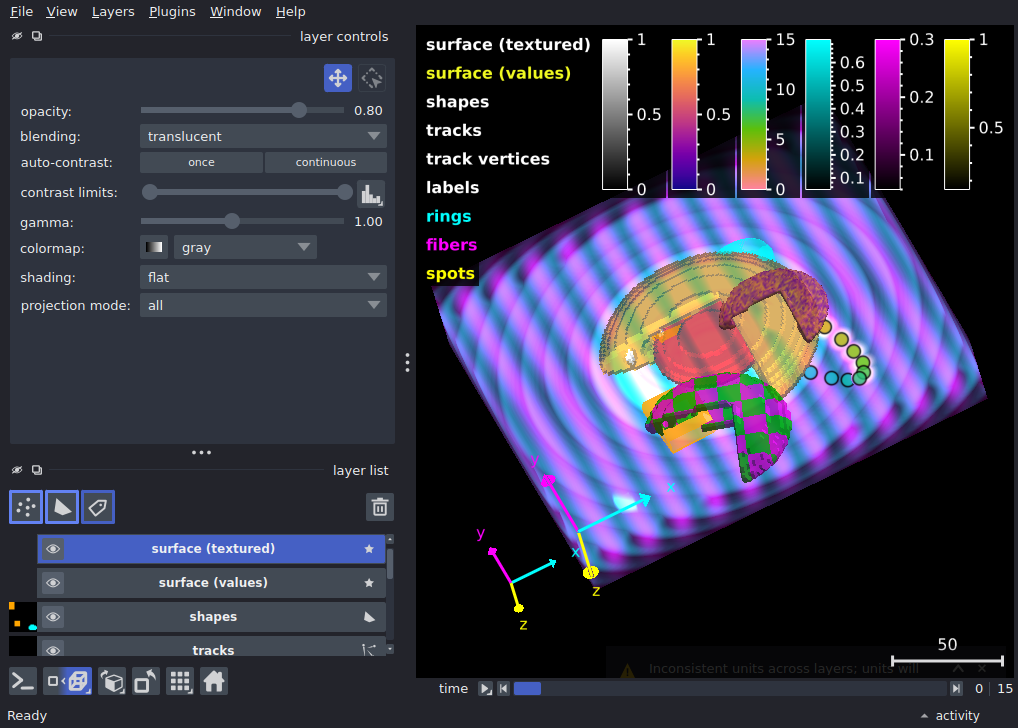Viewport: 1018px width, 728px height.
Task: Expand the activity panel
Action: [950, 716]
